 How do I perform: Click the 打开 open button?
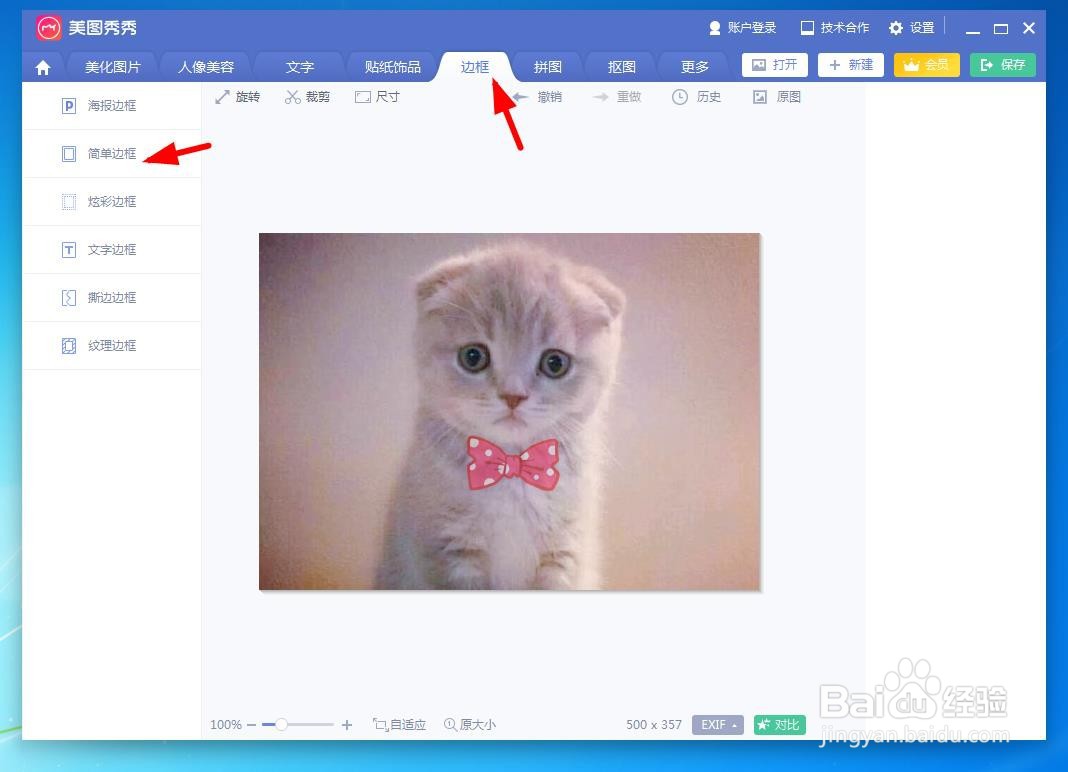774,65
